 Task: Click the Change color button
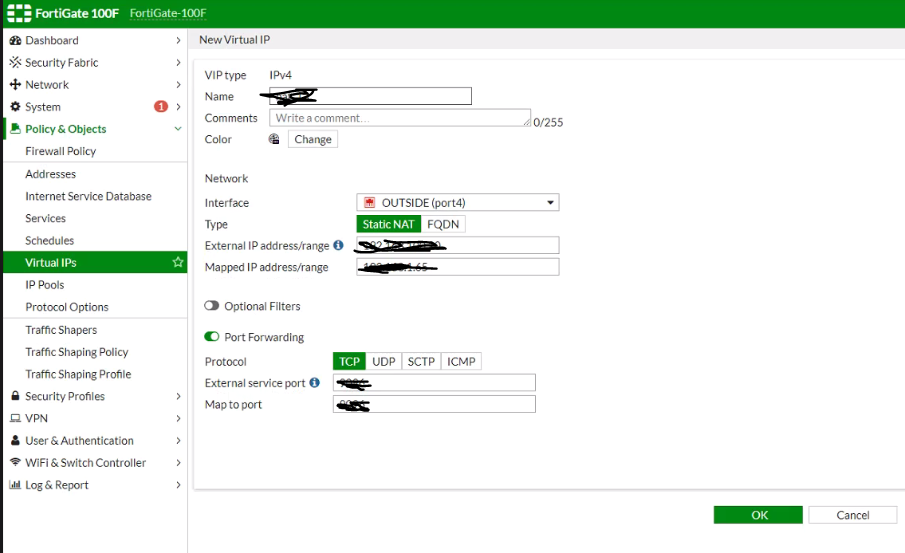[x=313, y=139]
